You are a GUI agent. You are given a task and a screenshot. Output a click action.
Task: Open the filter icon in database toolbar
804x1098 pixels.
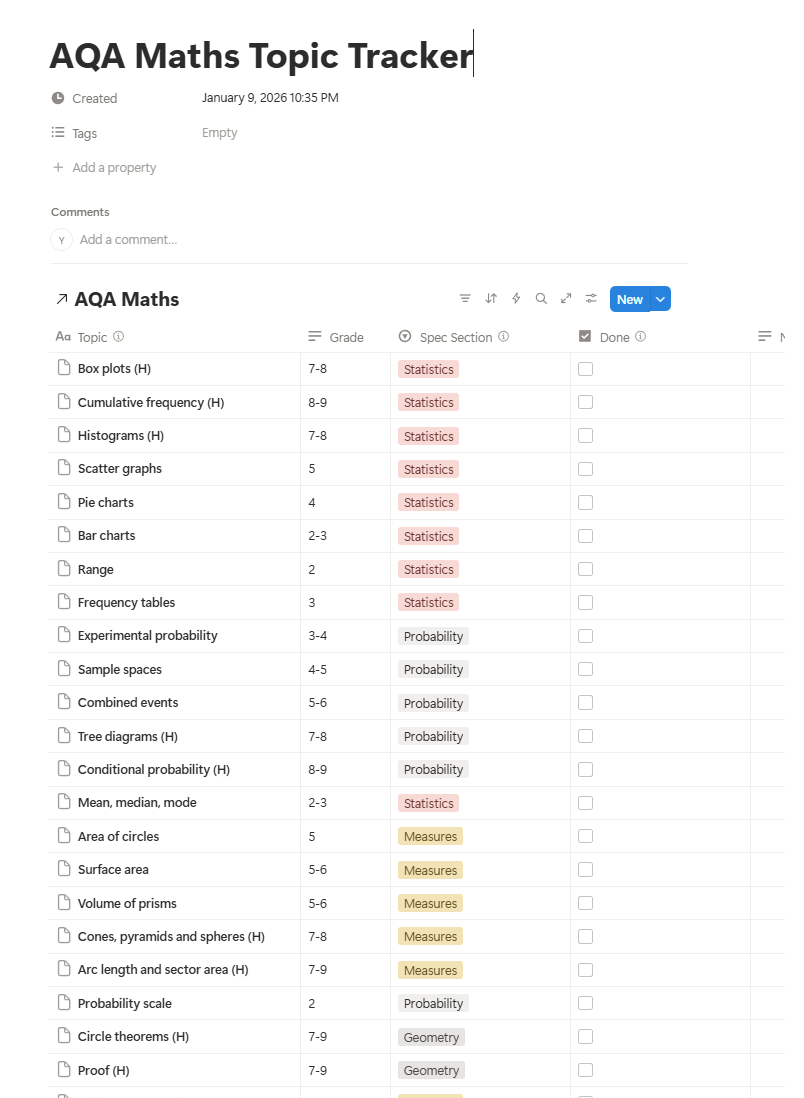465,299
